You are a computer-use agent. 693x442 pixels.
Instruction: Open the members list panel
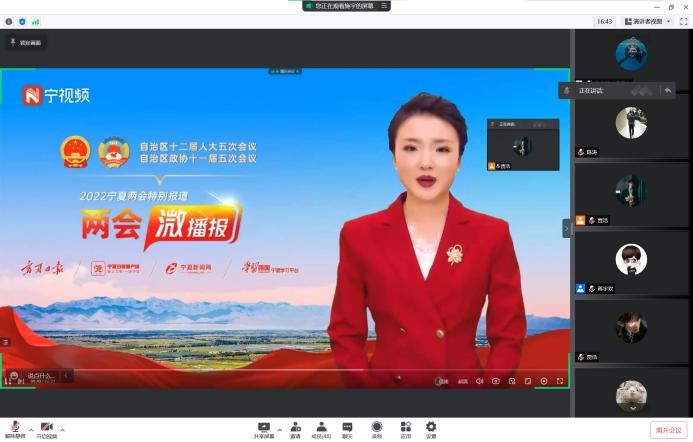pyautogui.click(x=321, y=427)
